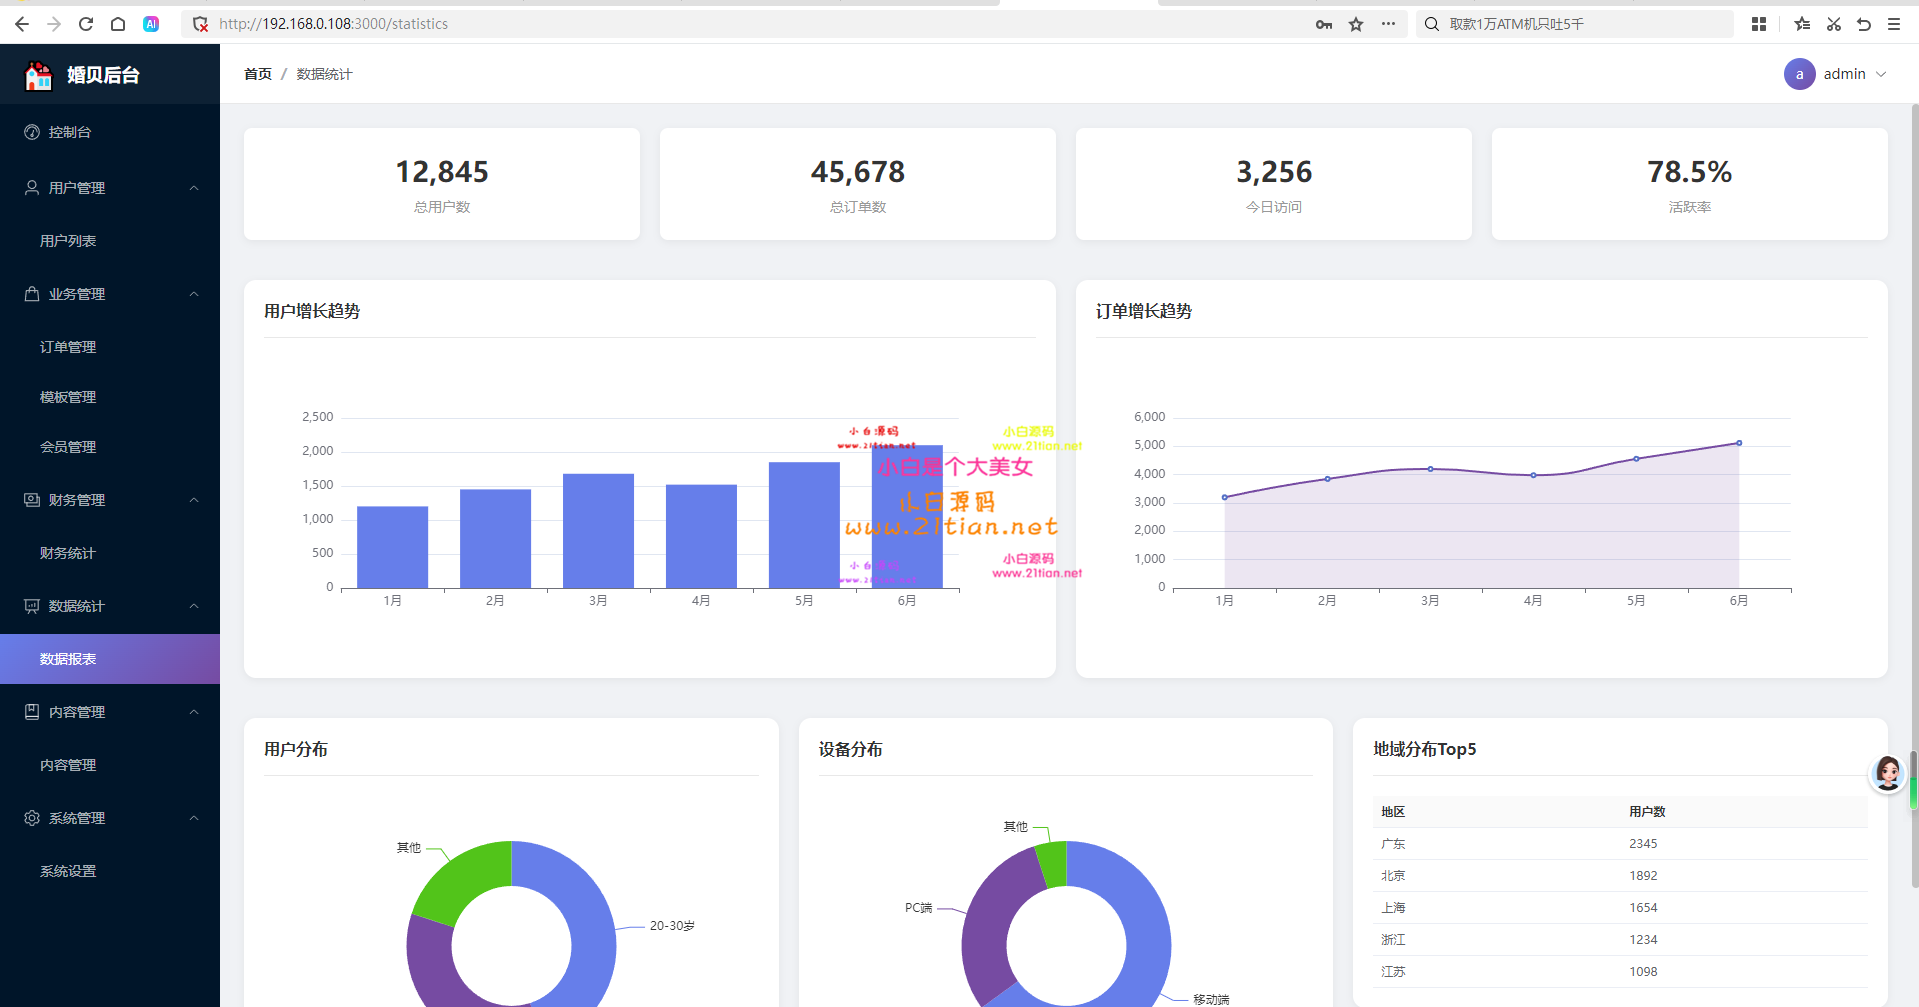
Task: Click the undo restore tab icon
Action: [1864, 24]
